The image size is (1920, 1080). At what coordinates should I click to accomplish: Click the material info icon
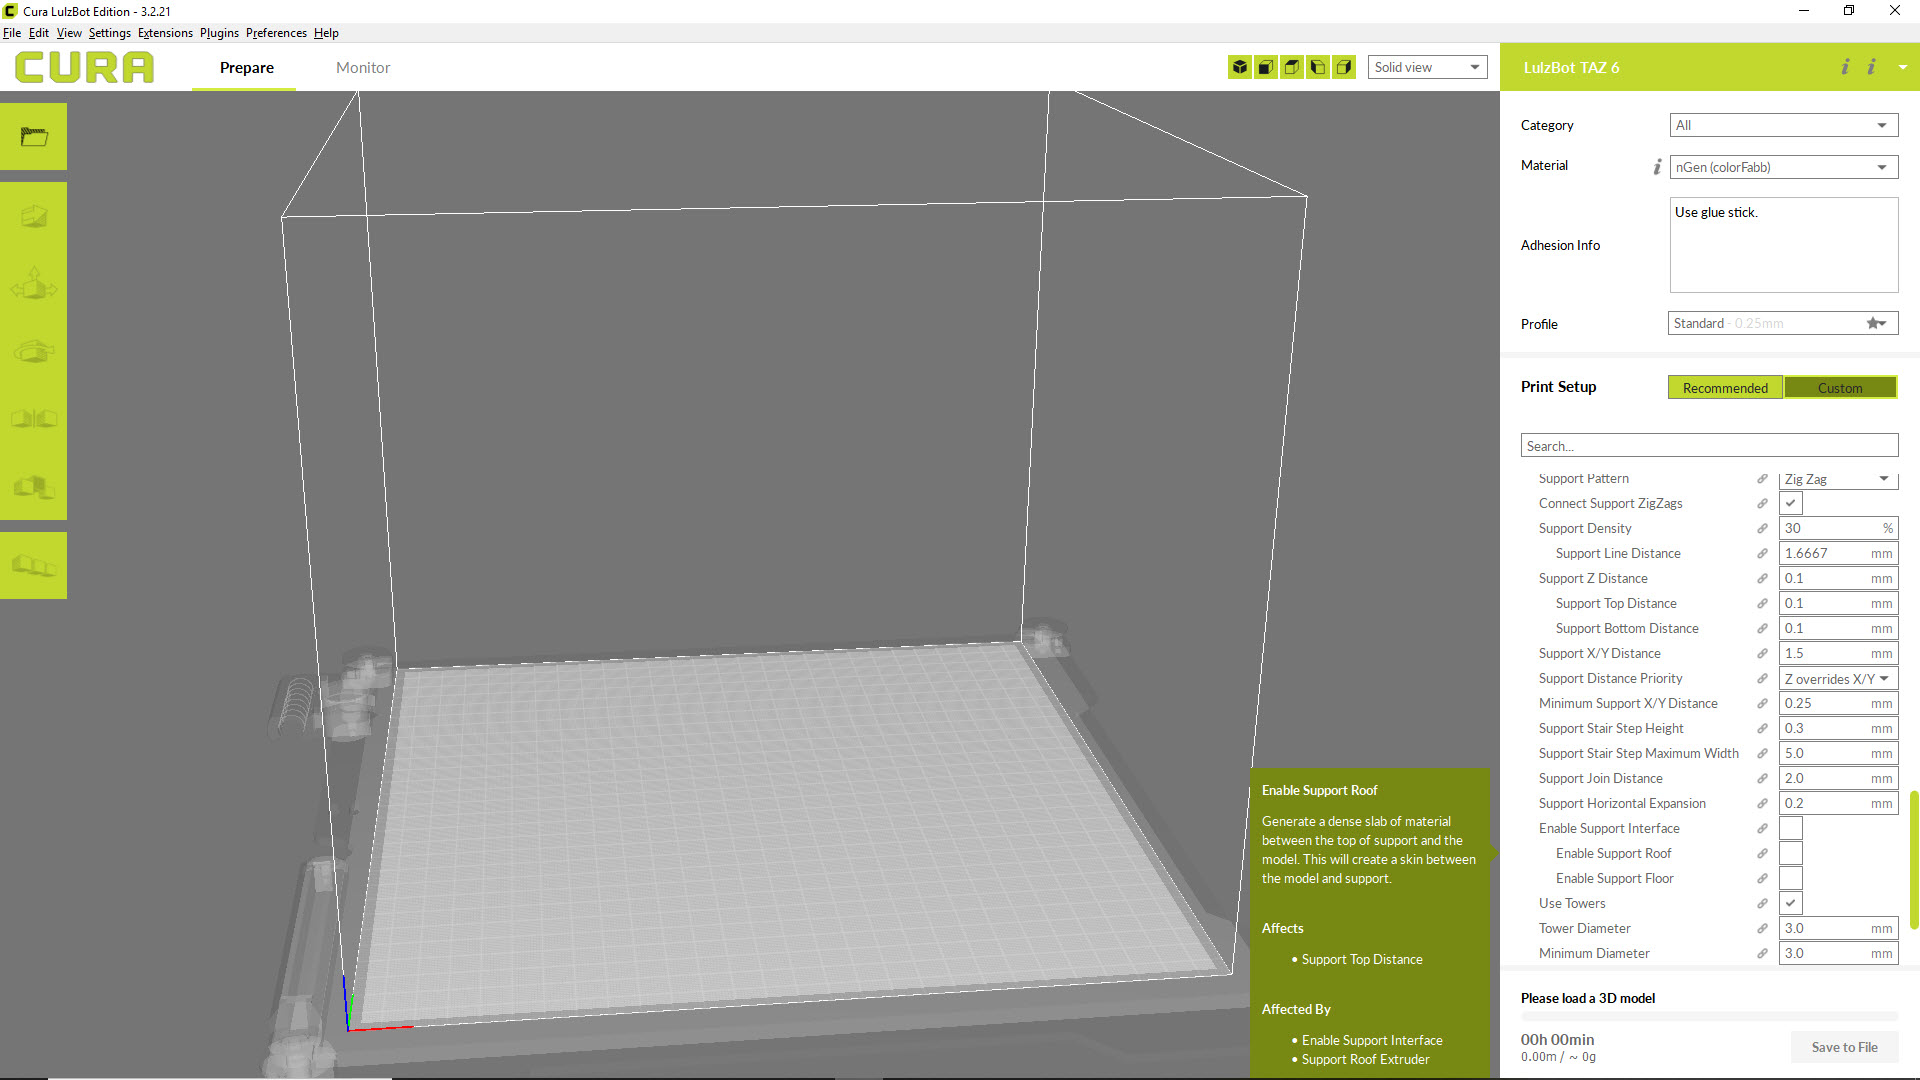click(x=1657, y=167)
